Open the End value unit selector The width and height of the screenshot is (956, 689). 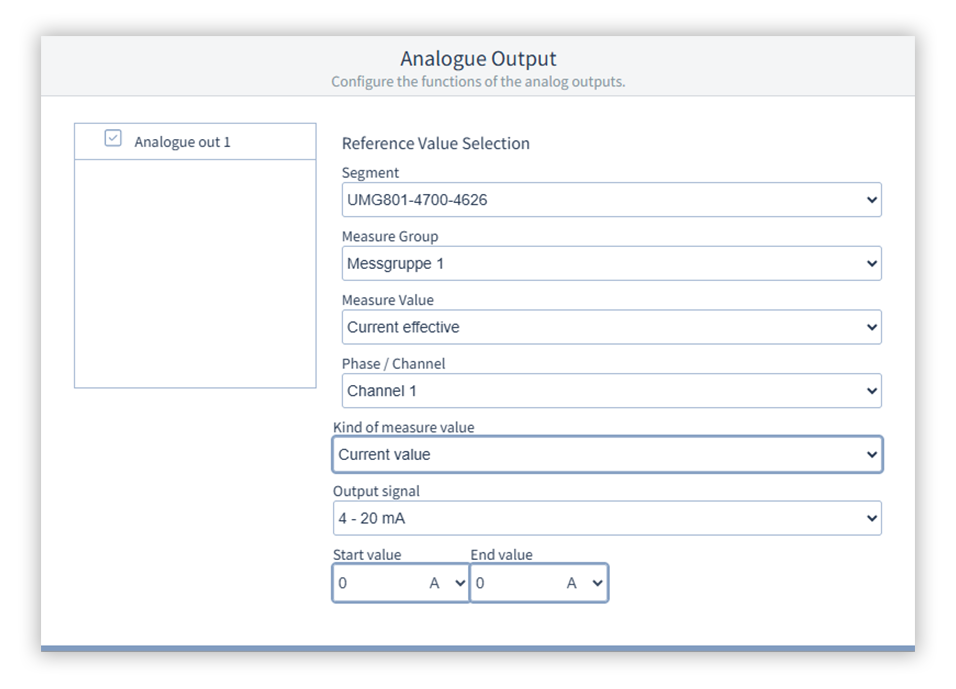(x=585, y=583)
